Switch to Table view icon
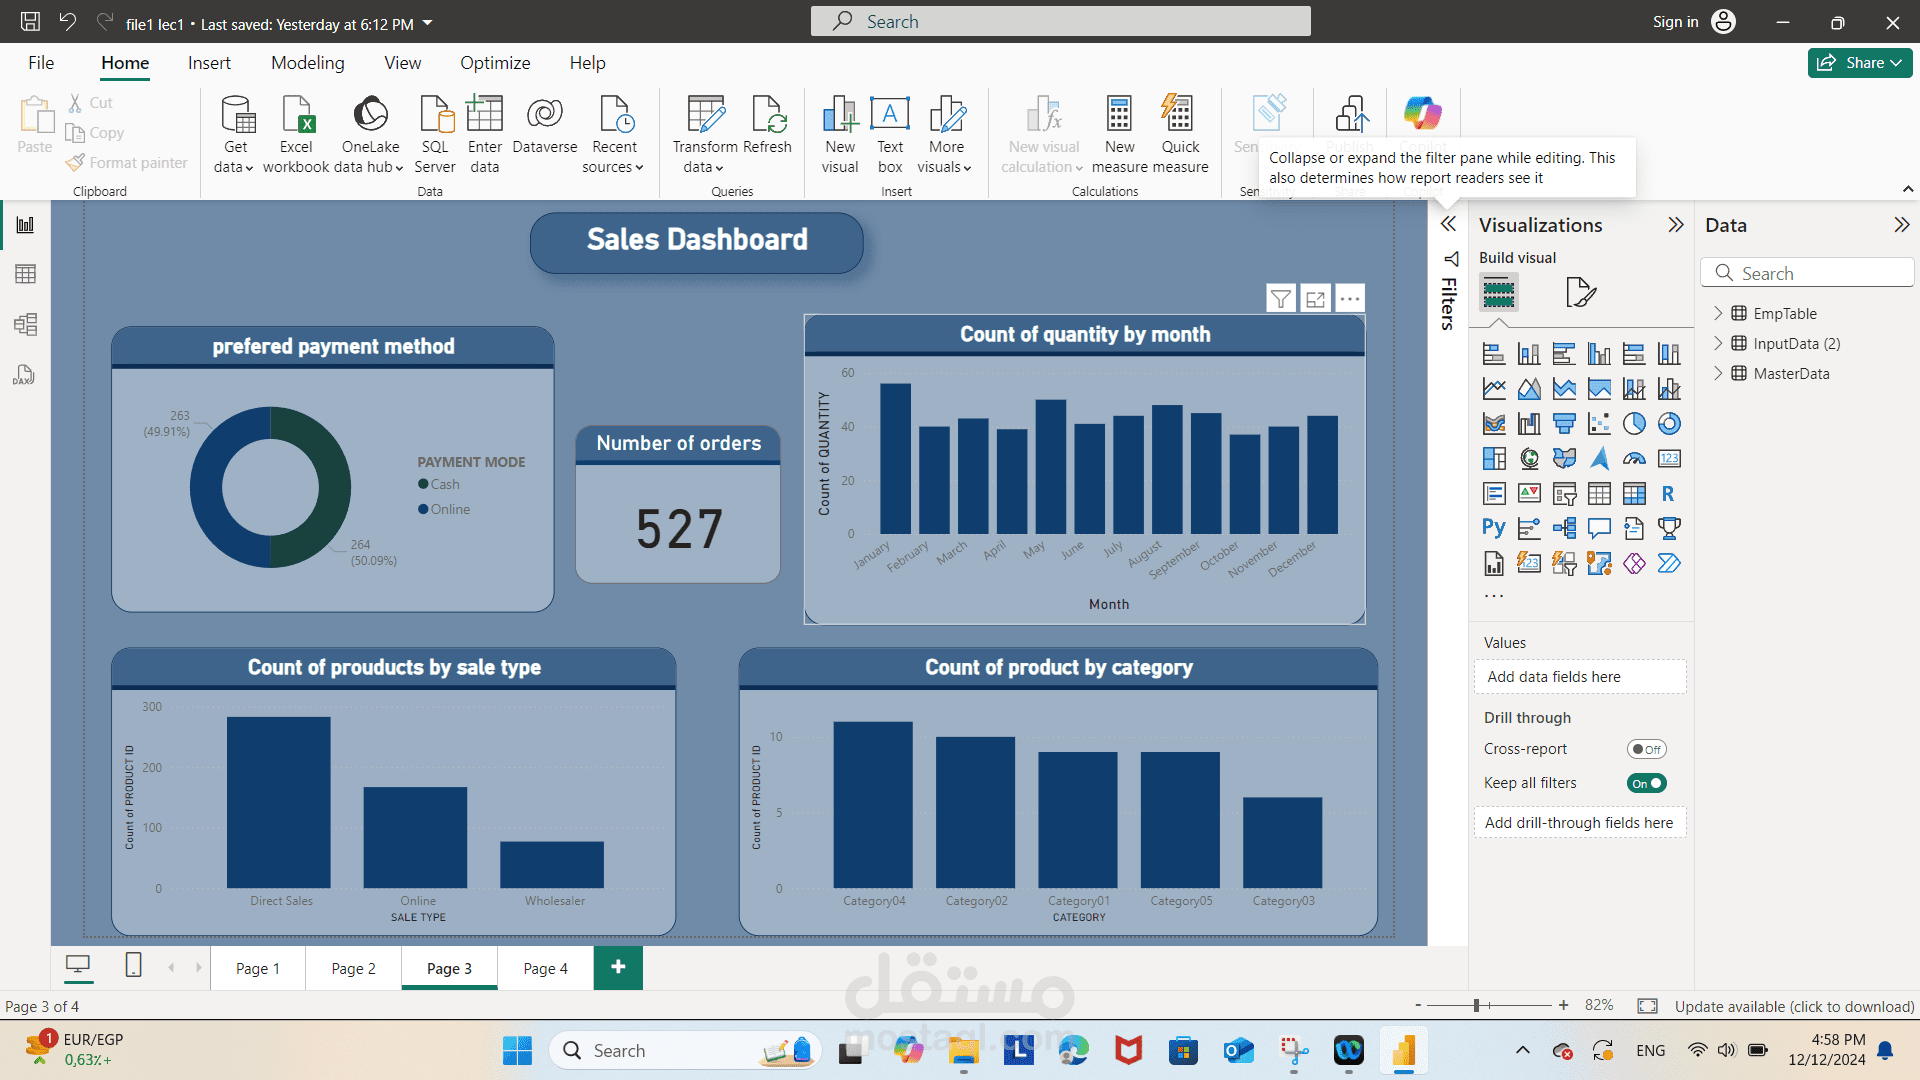Viewport: 1920px width, 1080px height. [x=25, y=274]
